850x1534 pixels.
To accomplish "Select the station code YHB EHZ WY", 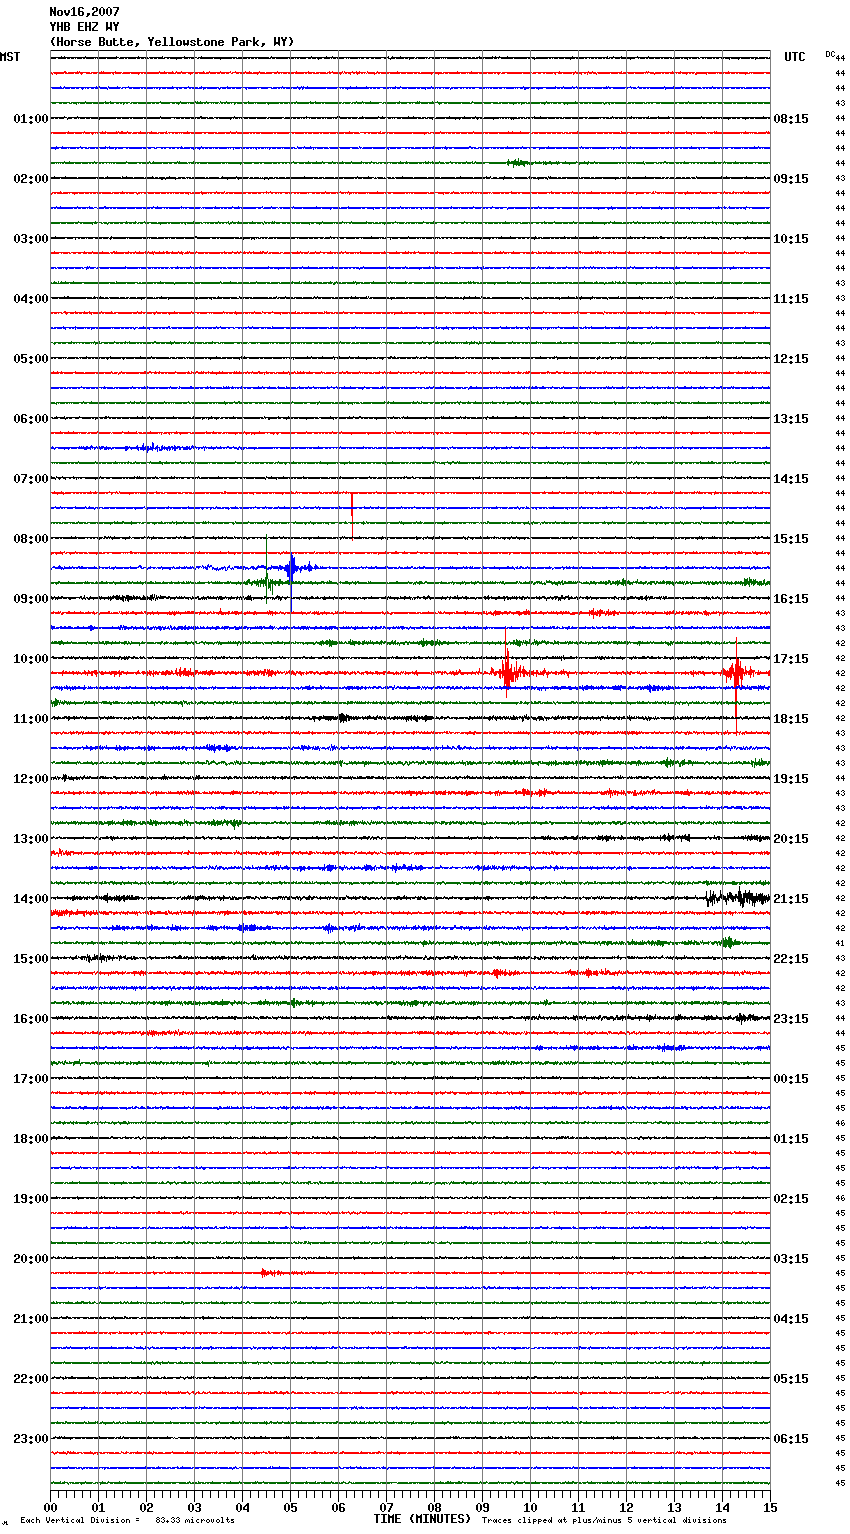I will coord(84,27).
